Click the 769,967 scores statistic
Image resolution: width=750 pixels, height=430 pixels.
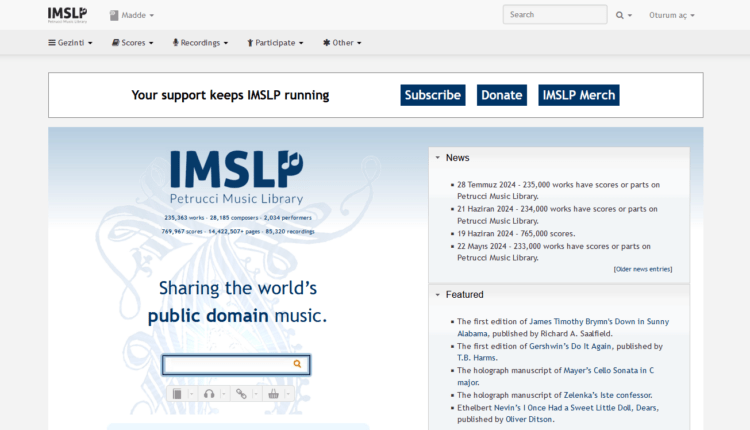coord(182,232)
